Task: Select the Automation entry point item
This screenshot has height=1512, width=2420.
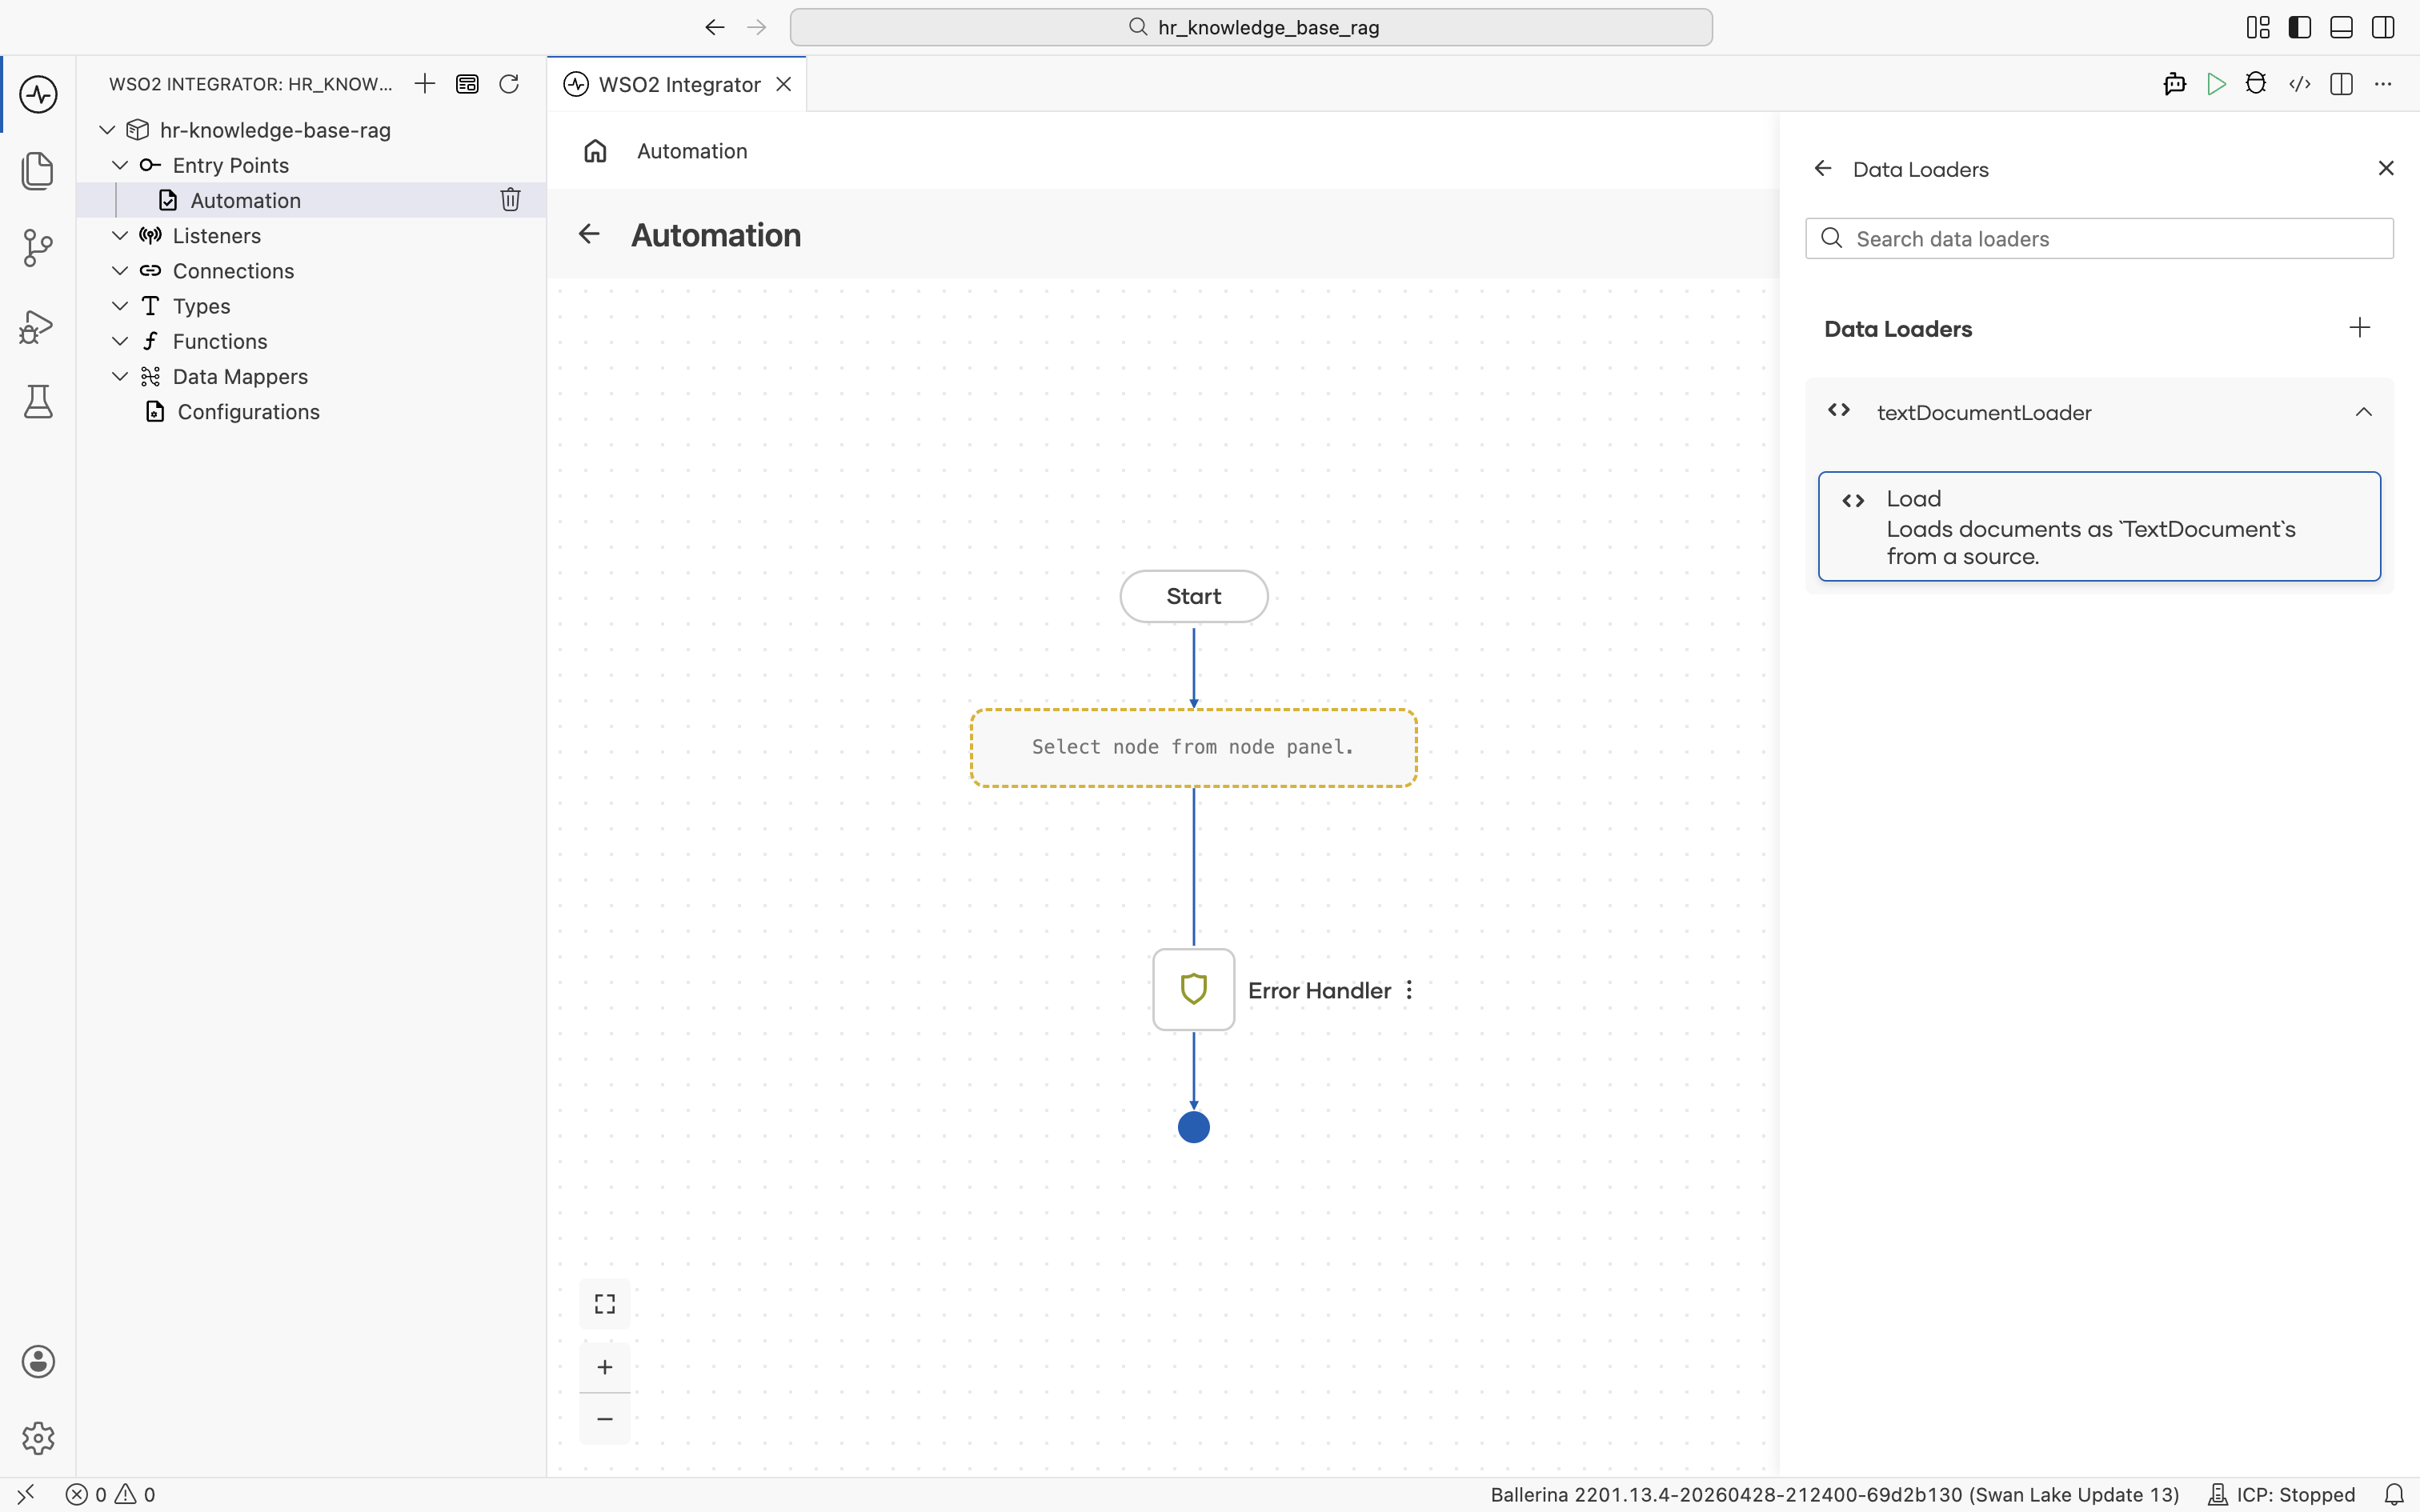Action: [x=311, y=200]
